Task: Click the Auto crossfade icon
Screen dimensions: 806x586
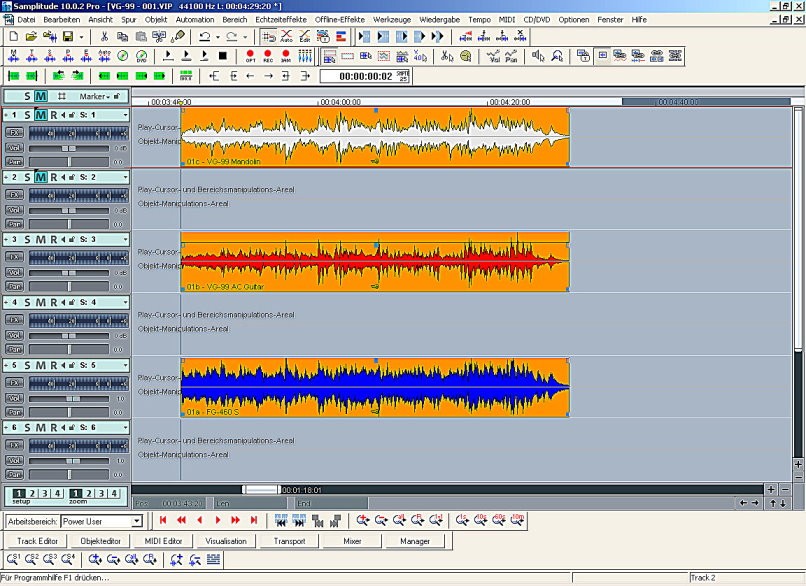Action: [286, 36]
